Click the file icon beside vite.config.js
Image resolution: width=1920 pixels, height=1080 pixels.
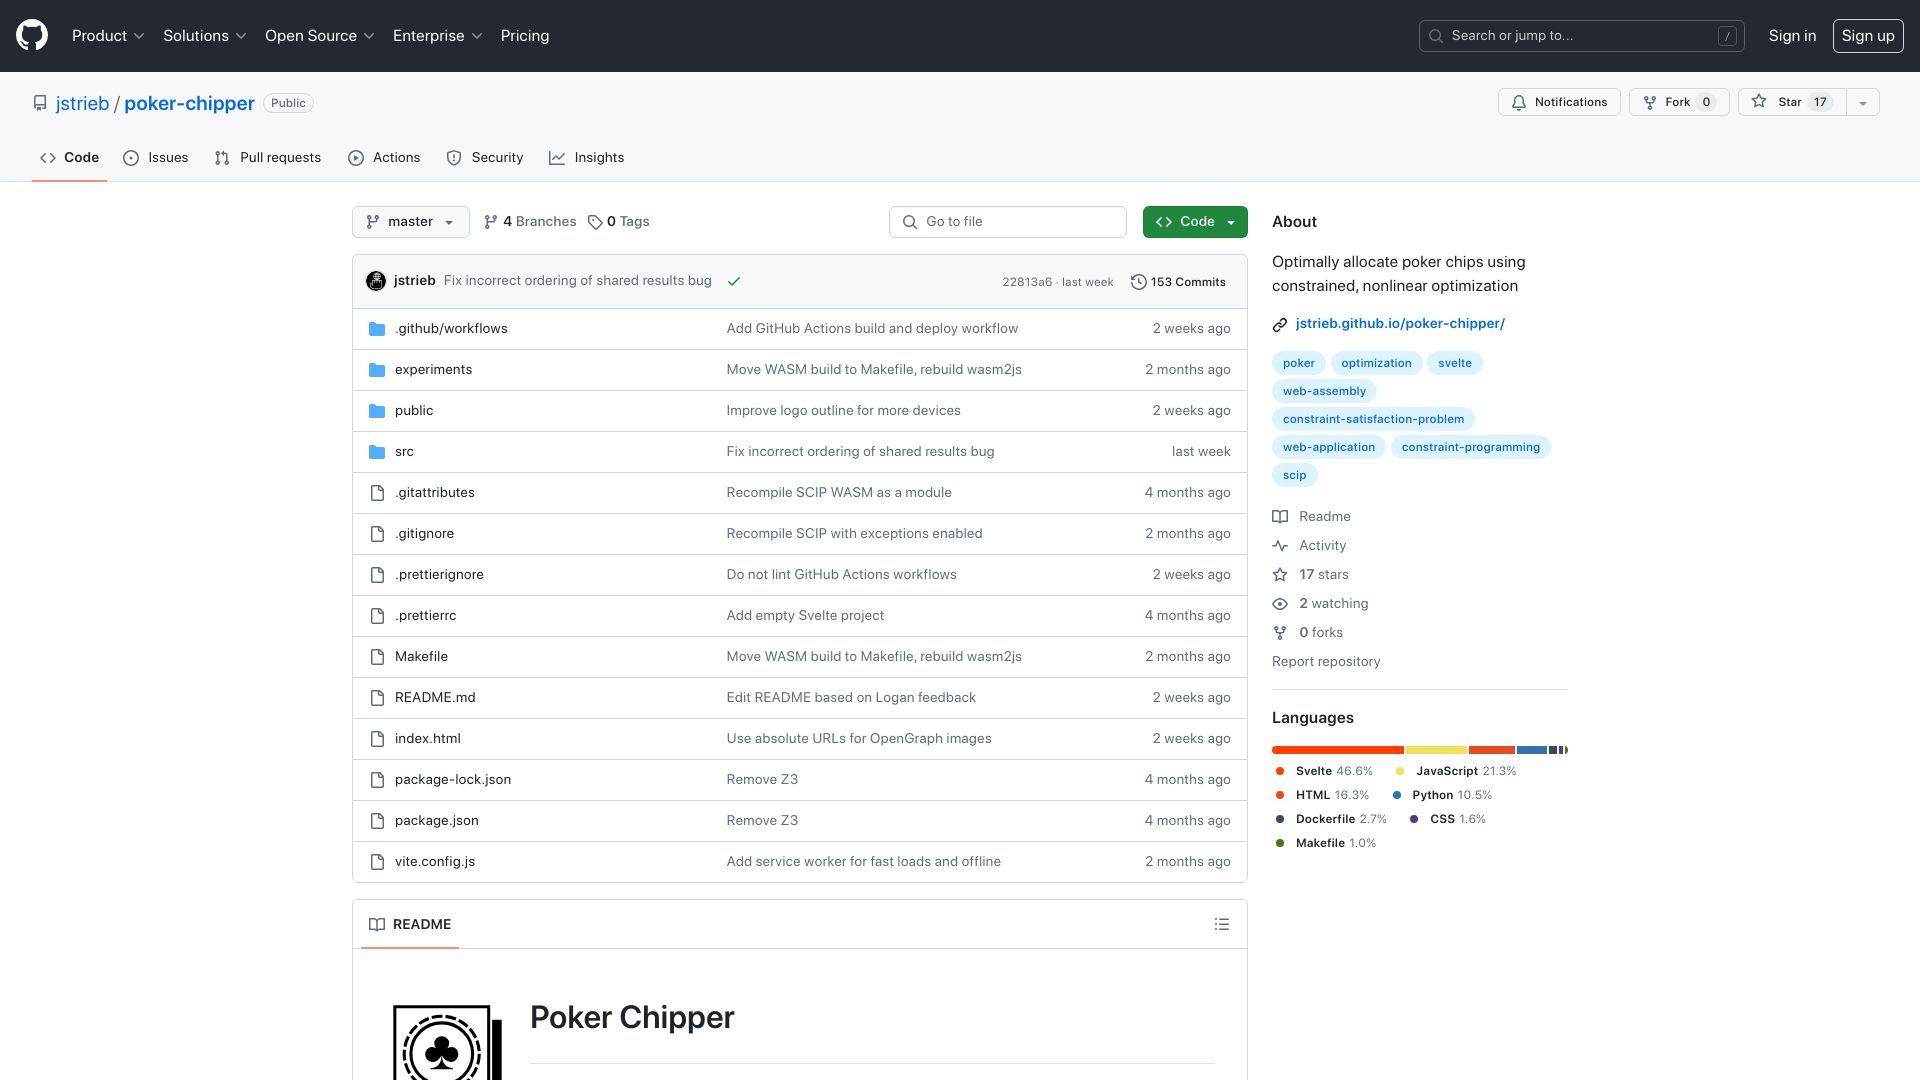click(x=377, y=862)
